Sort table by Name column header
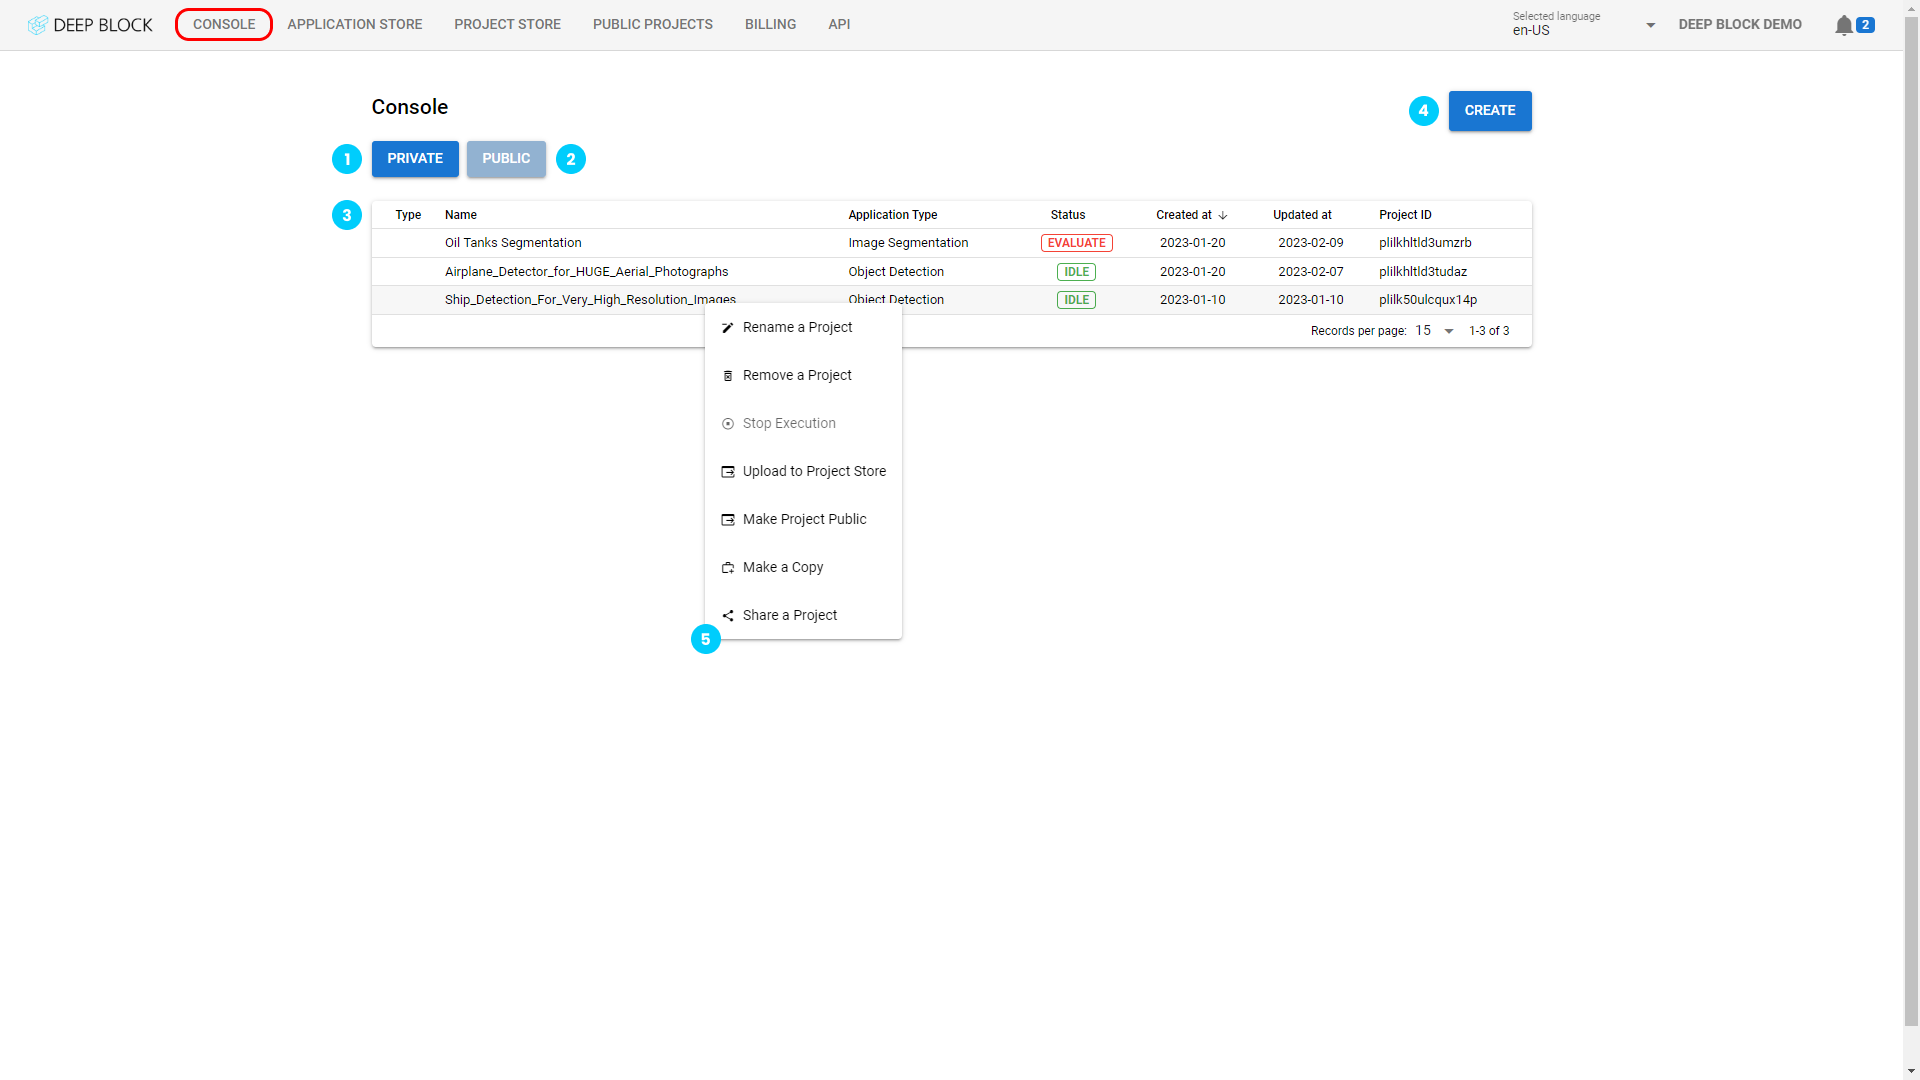Viewport: 1920px width, 1080px height. click(461, 215)
